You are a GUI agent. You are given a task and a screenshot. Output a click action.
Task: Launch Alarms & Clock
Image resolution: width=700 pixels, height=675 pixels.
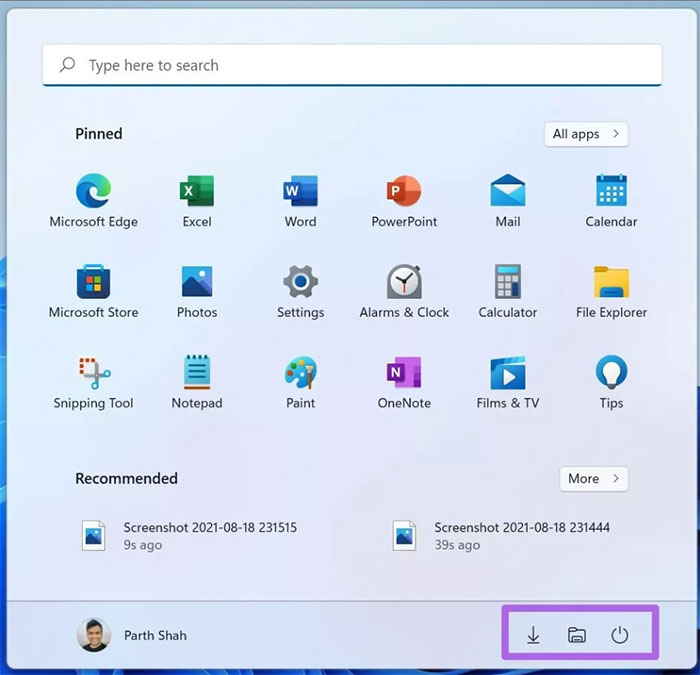click(404, 282)
